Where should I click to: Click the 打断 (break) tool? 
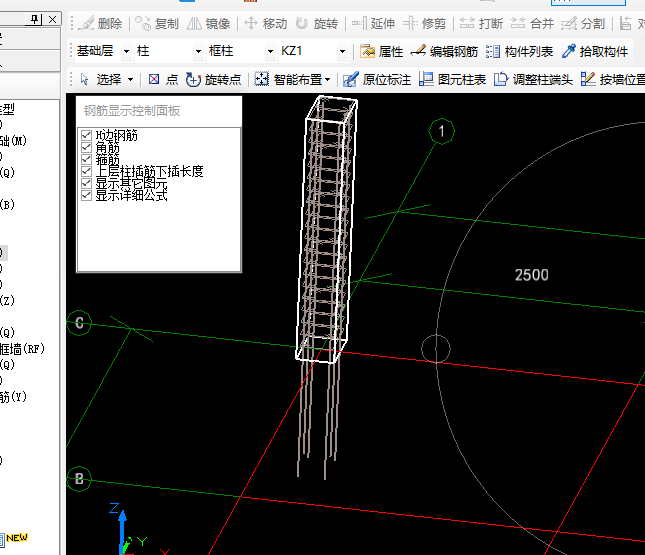click(x=481, y=23)
